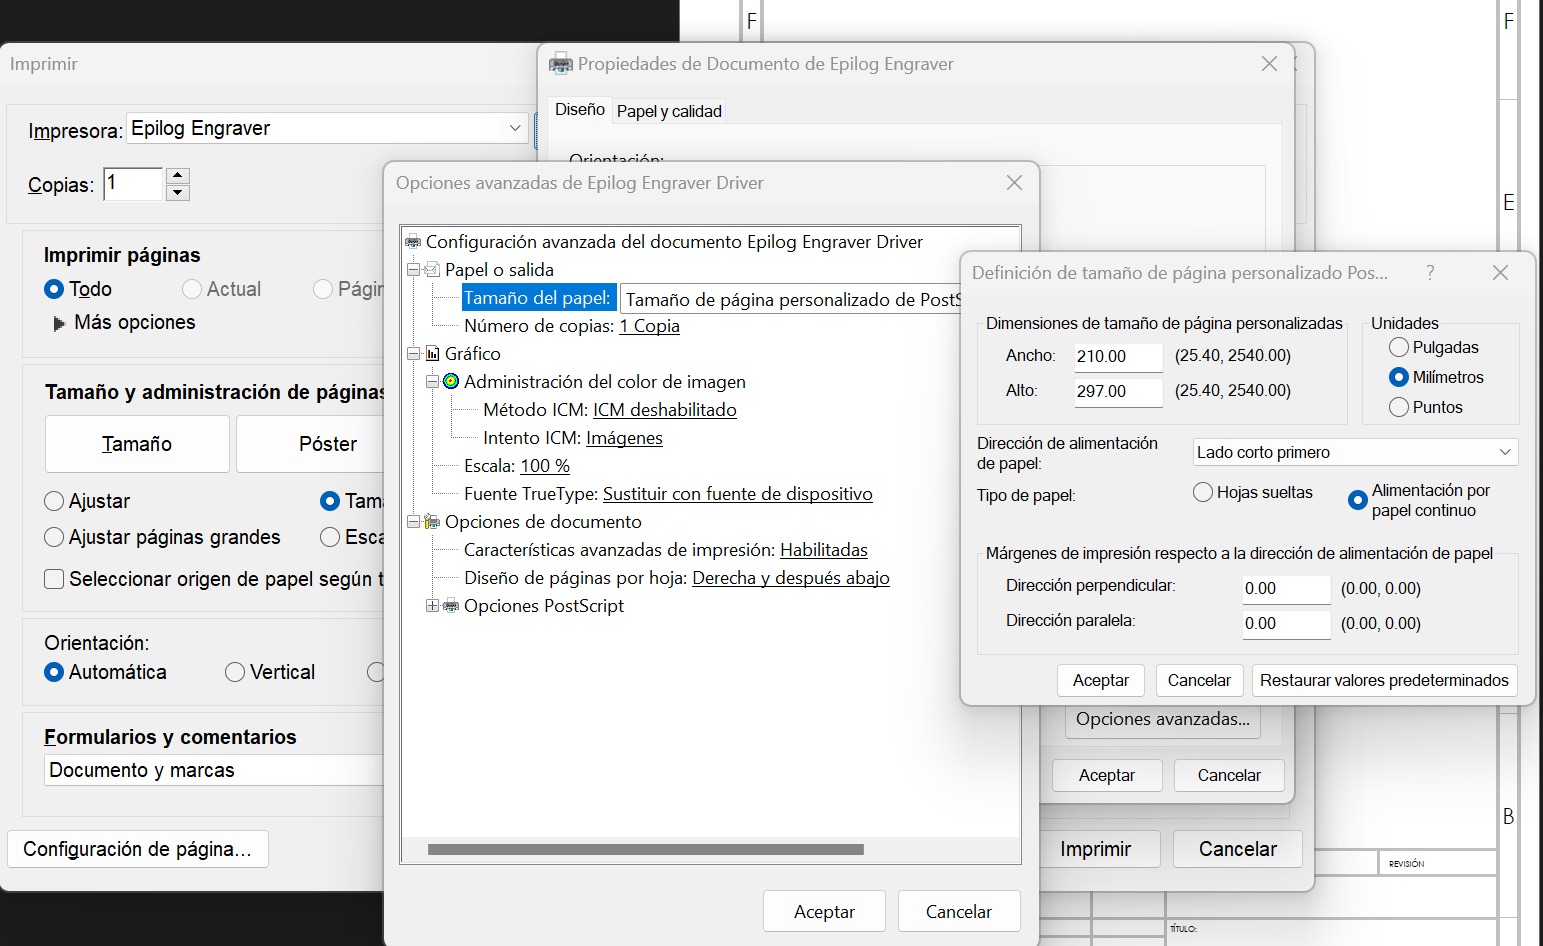The width and height of the screenshot is (1543, 946).
Task: Click the Habilitadas link
Action: [824, 550]
